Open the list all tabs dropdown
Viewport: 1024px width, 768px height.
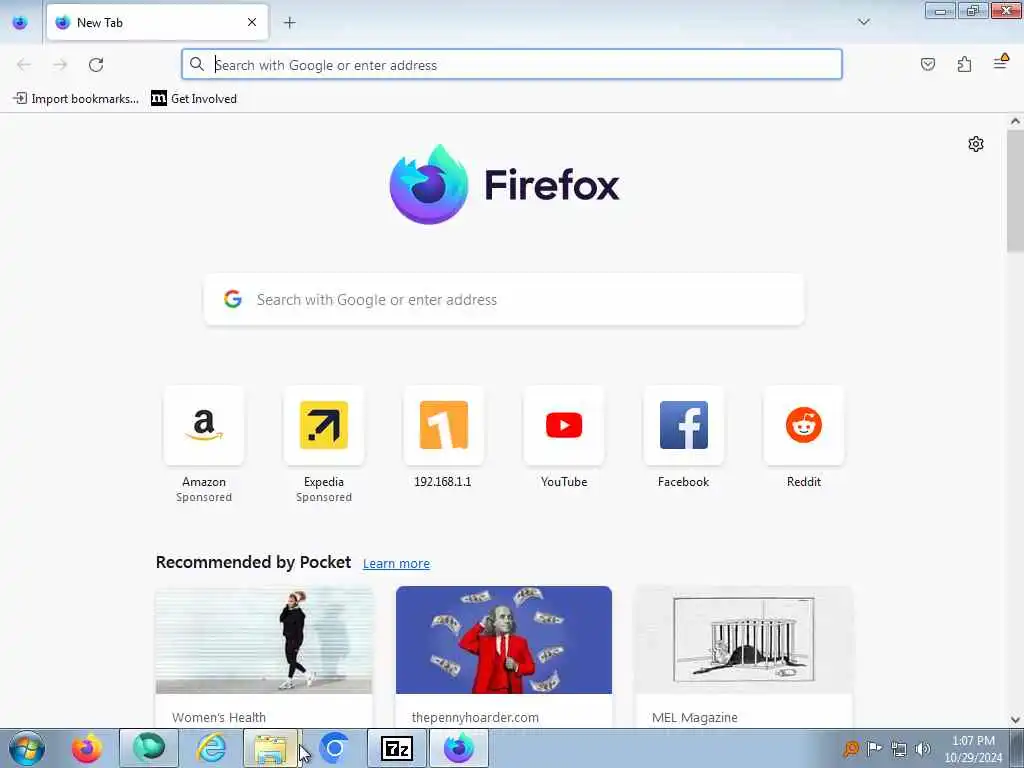point(863,22)
